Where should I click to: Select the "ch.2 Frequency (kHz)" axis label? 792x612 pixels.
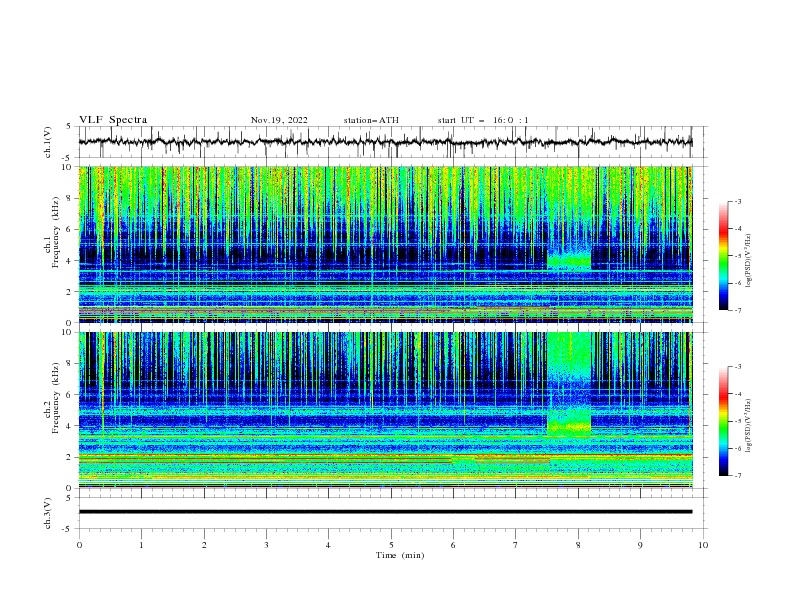(52, 397)
